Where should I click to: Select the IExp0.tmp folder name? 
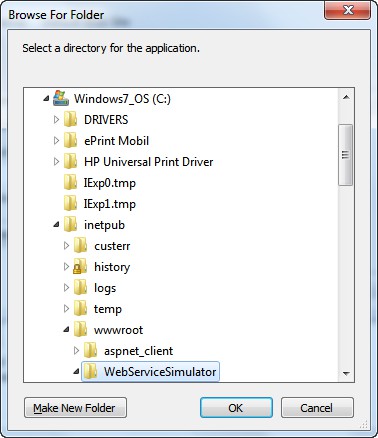point(110,183)
